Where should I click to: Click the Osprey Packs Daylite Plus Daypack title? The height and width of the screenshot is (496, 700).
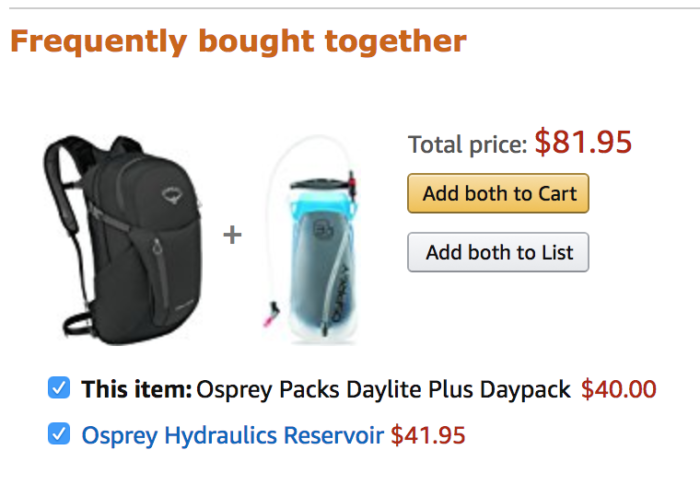(x=384, y=389)
